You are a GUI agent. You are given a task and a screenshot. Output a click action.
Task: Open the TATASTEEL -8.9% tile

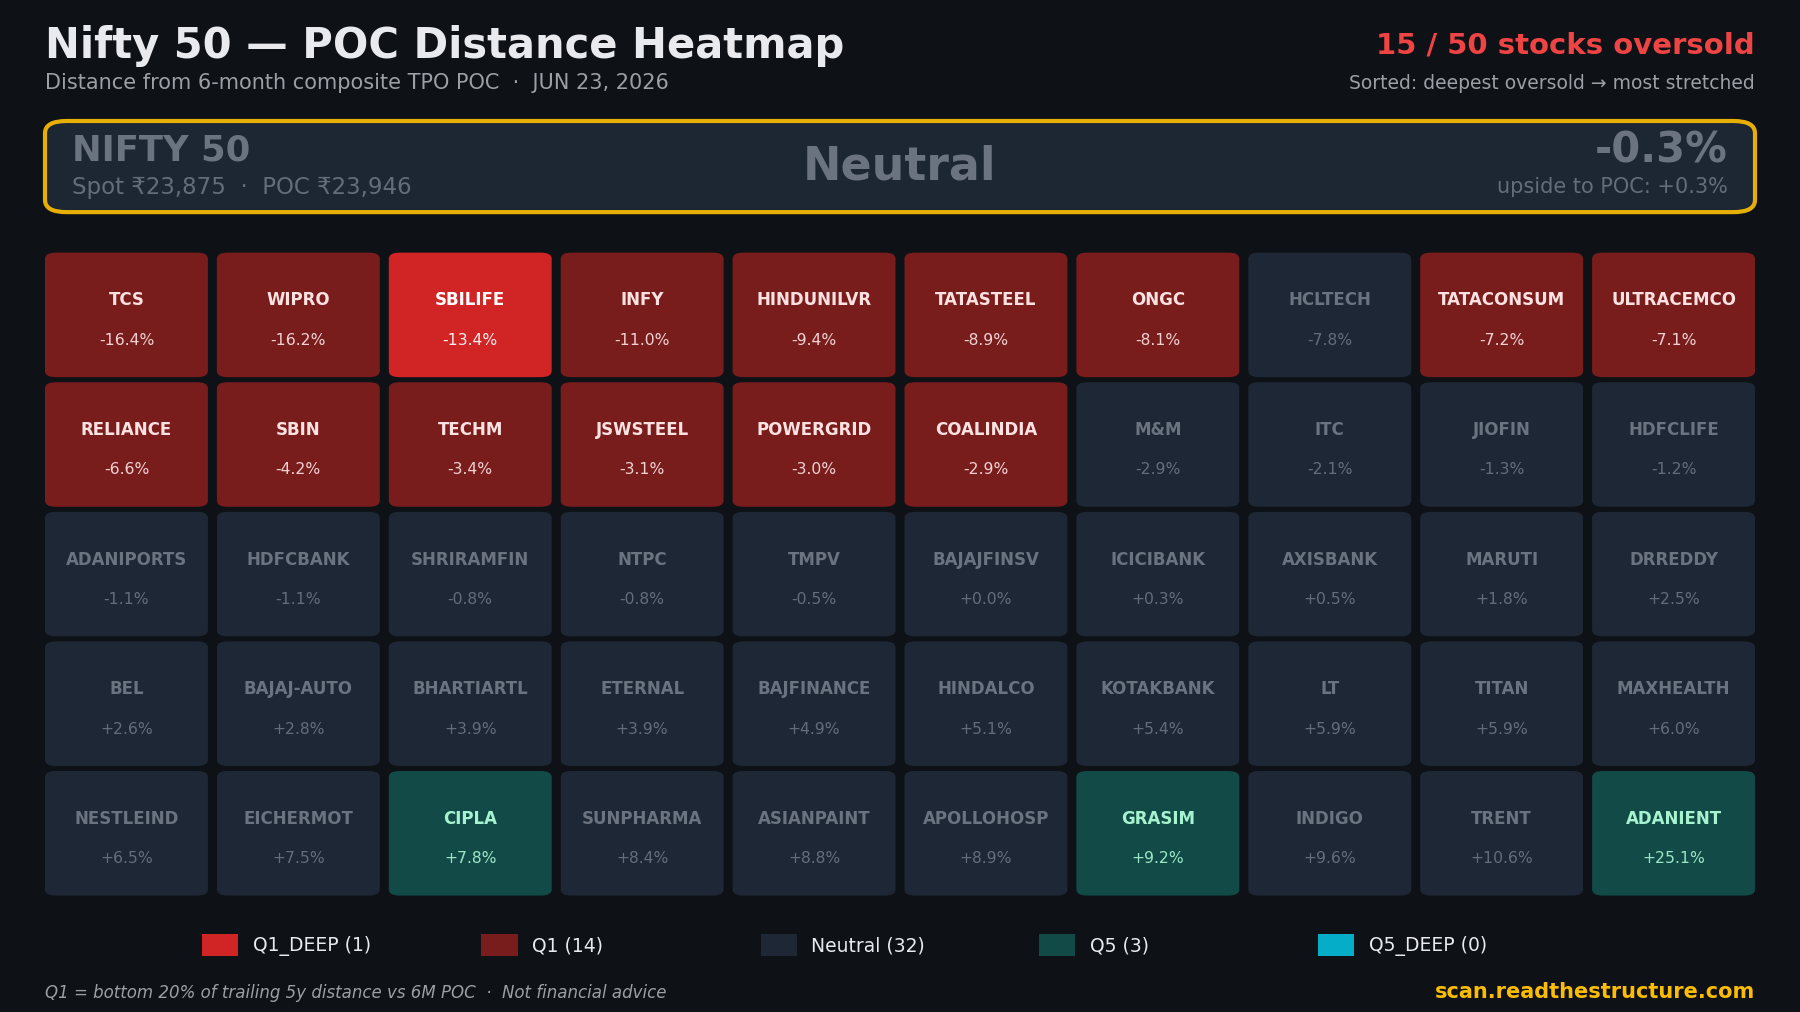tap(986, 315)
